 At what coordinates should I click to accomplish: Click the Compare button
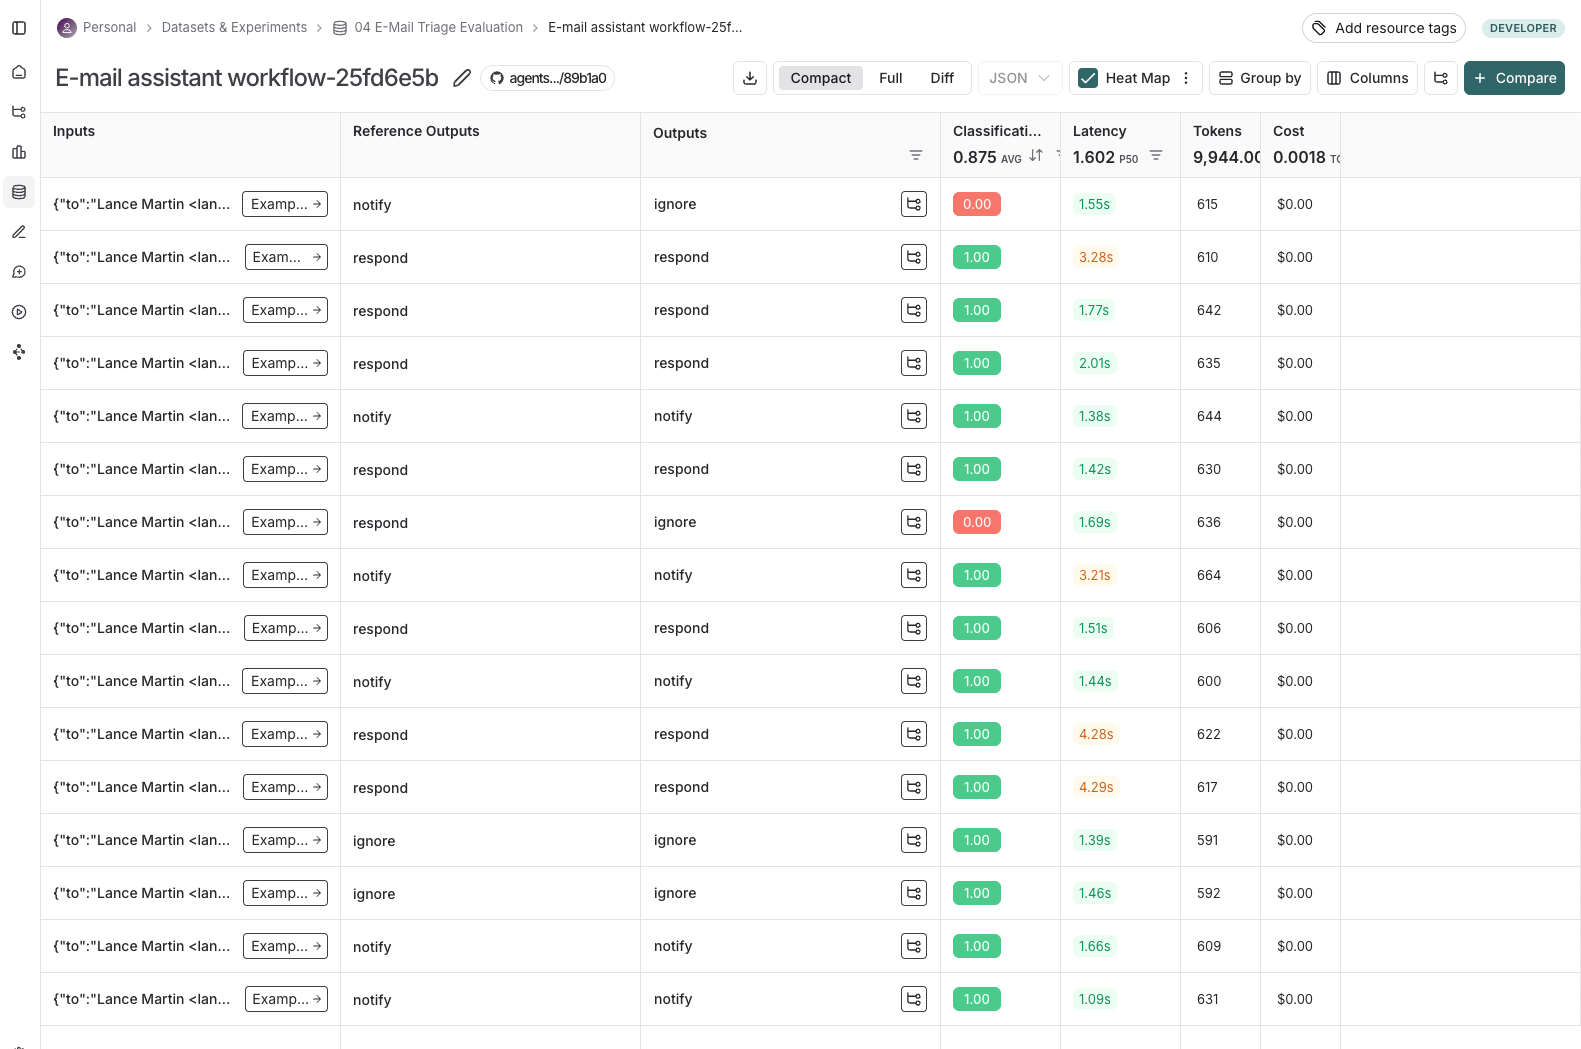1514,78
